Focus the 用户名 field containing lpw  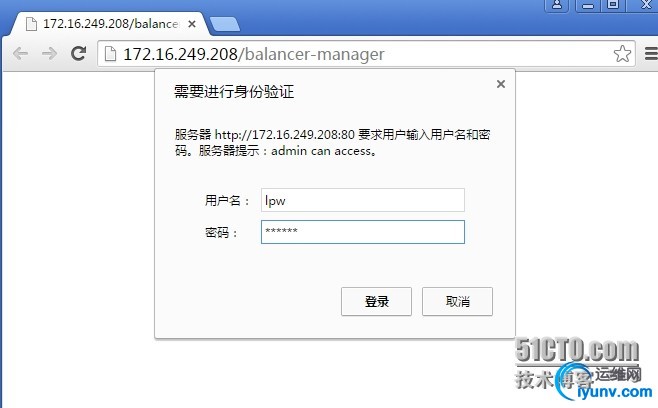363,200
